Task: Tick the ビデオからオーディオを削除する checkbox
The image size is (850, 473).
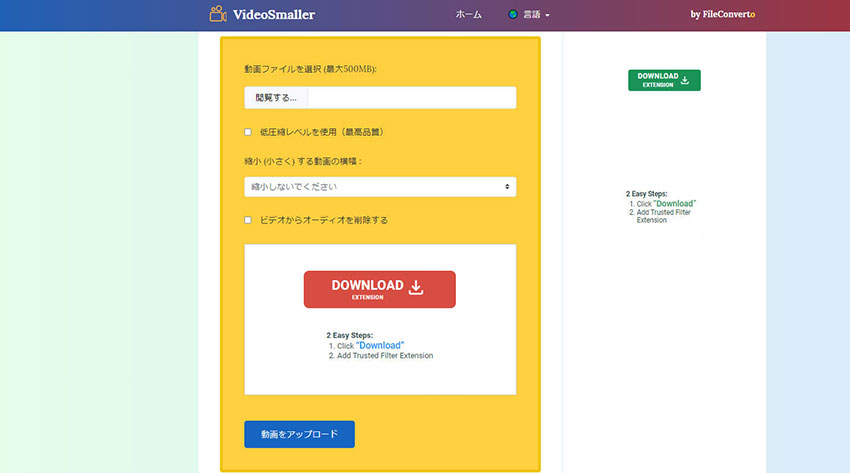Action: [248, 220]
